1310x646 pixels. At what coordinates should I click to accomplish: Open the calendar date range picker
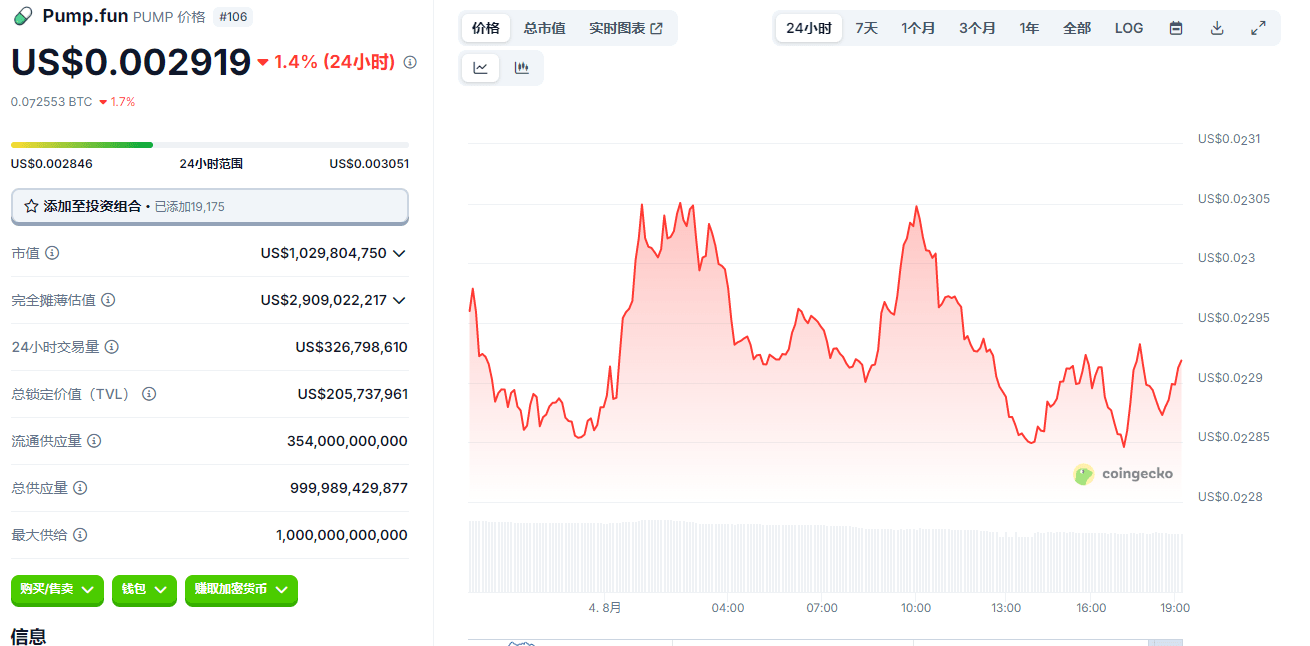click(1176, 28)
